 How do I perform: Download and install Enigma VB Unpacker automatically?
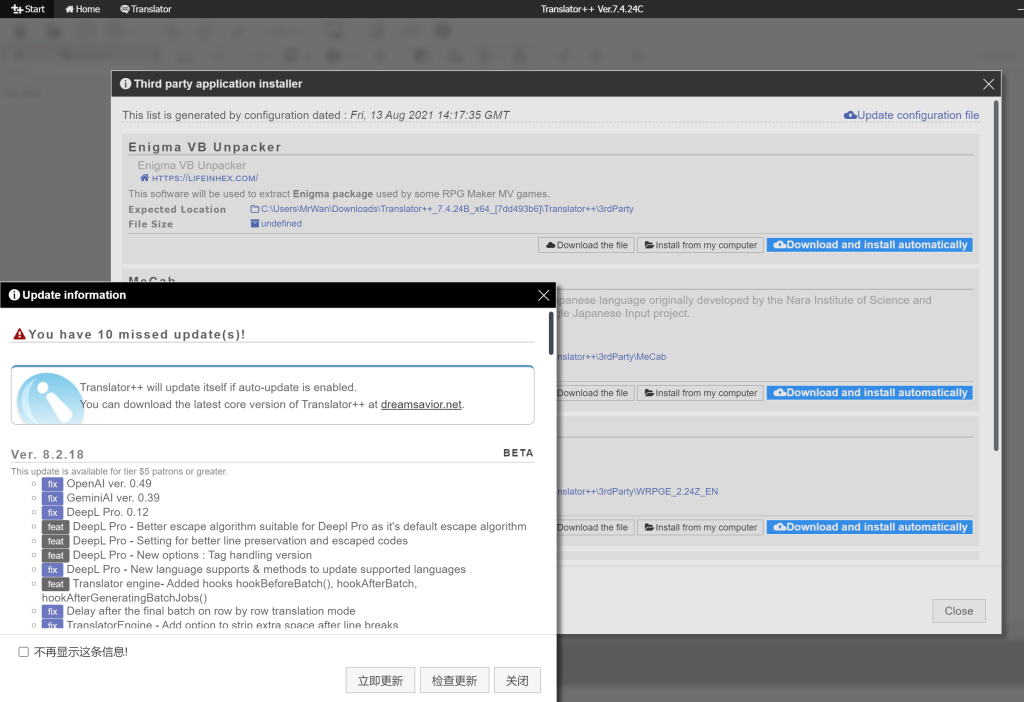pyautogui.click(x=870, y=245)
